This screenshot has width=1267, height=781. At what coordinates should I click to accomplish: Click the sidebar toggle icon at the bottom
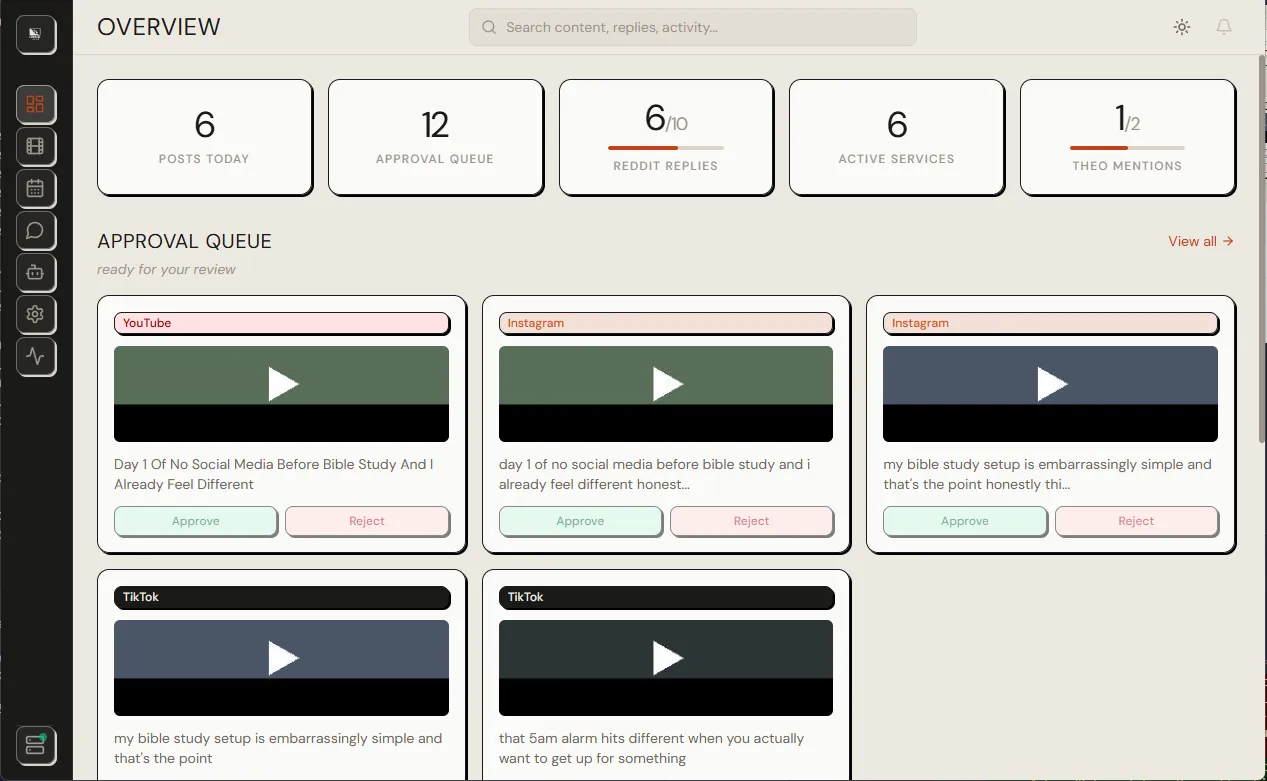point(36,745)
